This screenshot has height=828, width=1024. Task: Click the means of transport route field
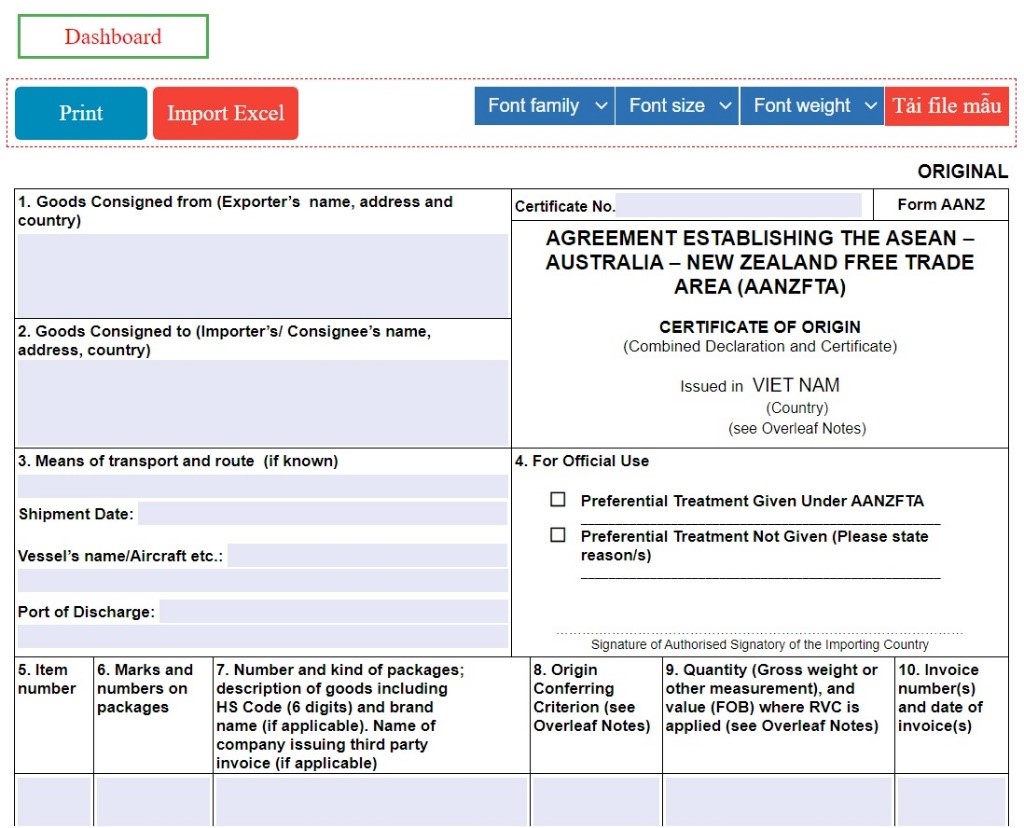tap(263, 487)
